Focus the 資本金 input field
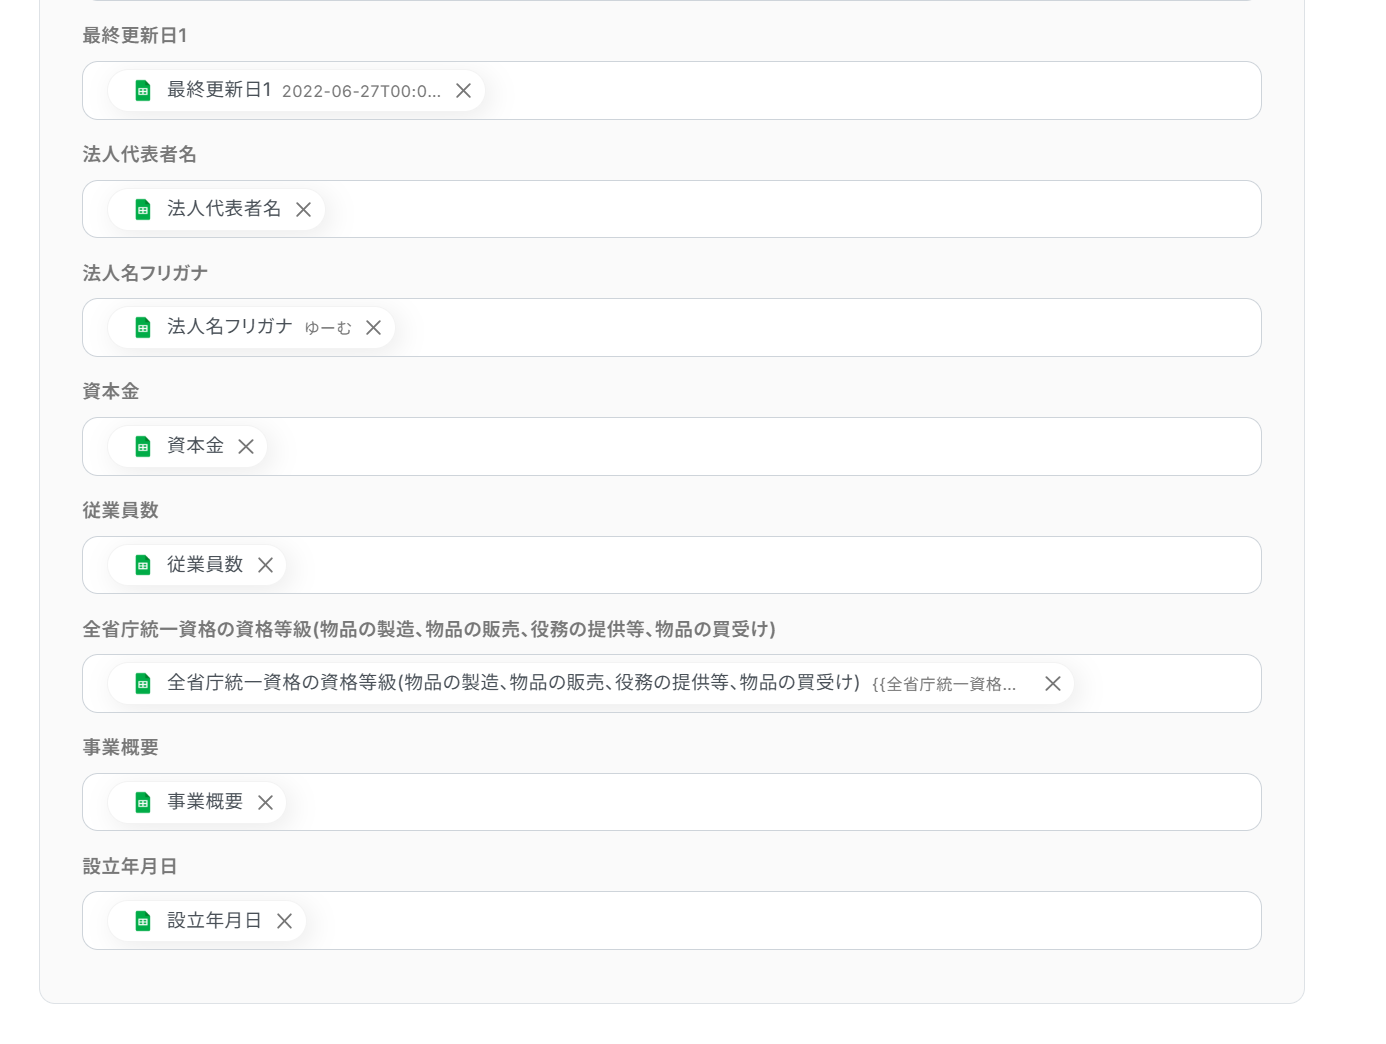 pos(672,447)
